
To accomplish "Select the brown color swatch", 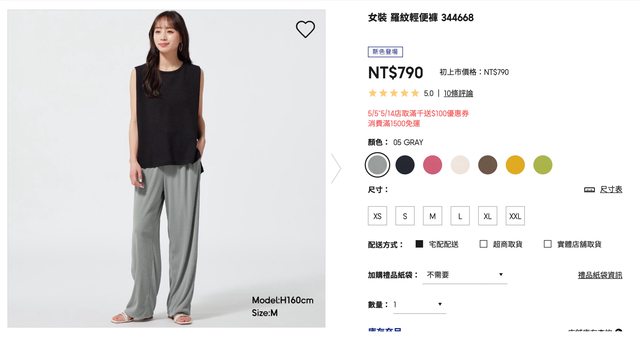I will pyautogui.click(x=487, y=165).
